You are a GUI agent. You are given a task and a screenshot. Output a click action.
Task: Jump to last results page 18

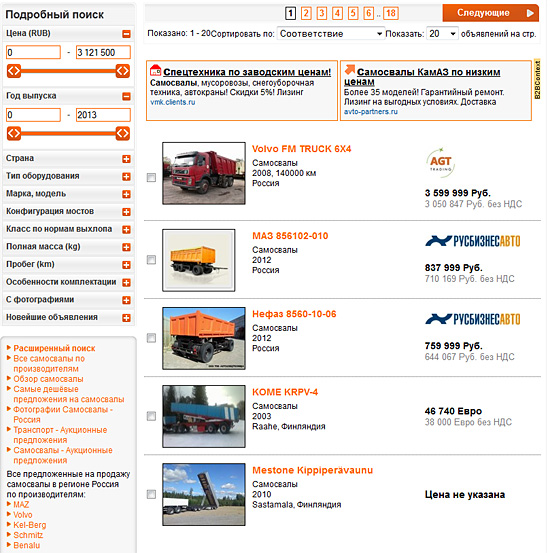(x=391, y=13)
